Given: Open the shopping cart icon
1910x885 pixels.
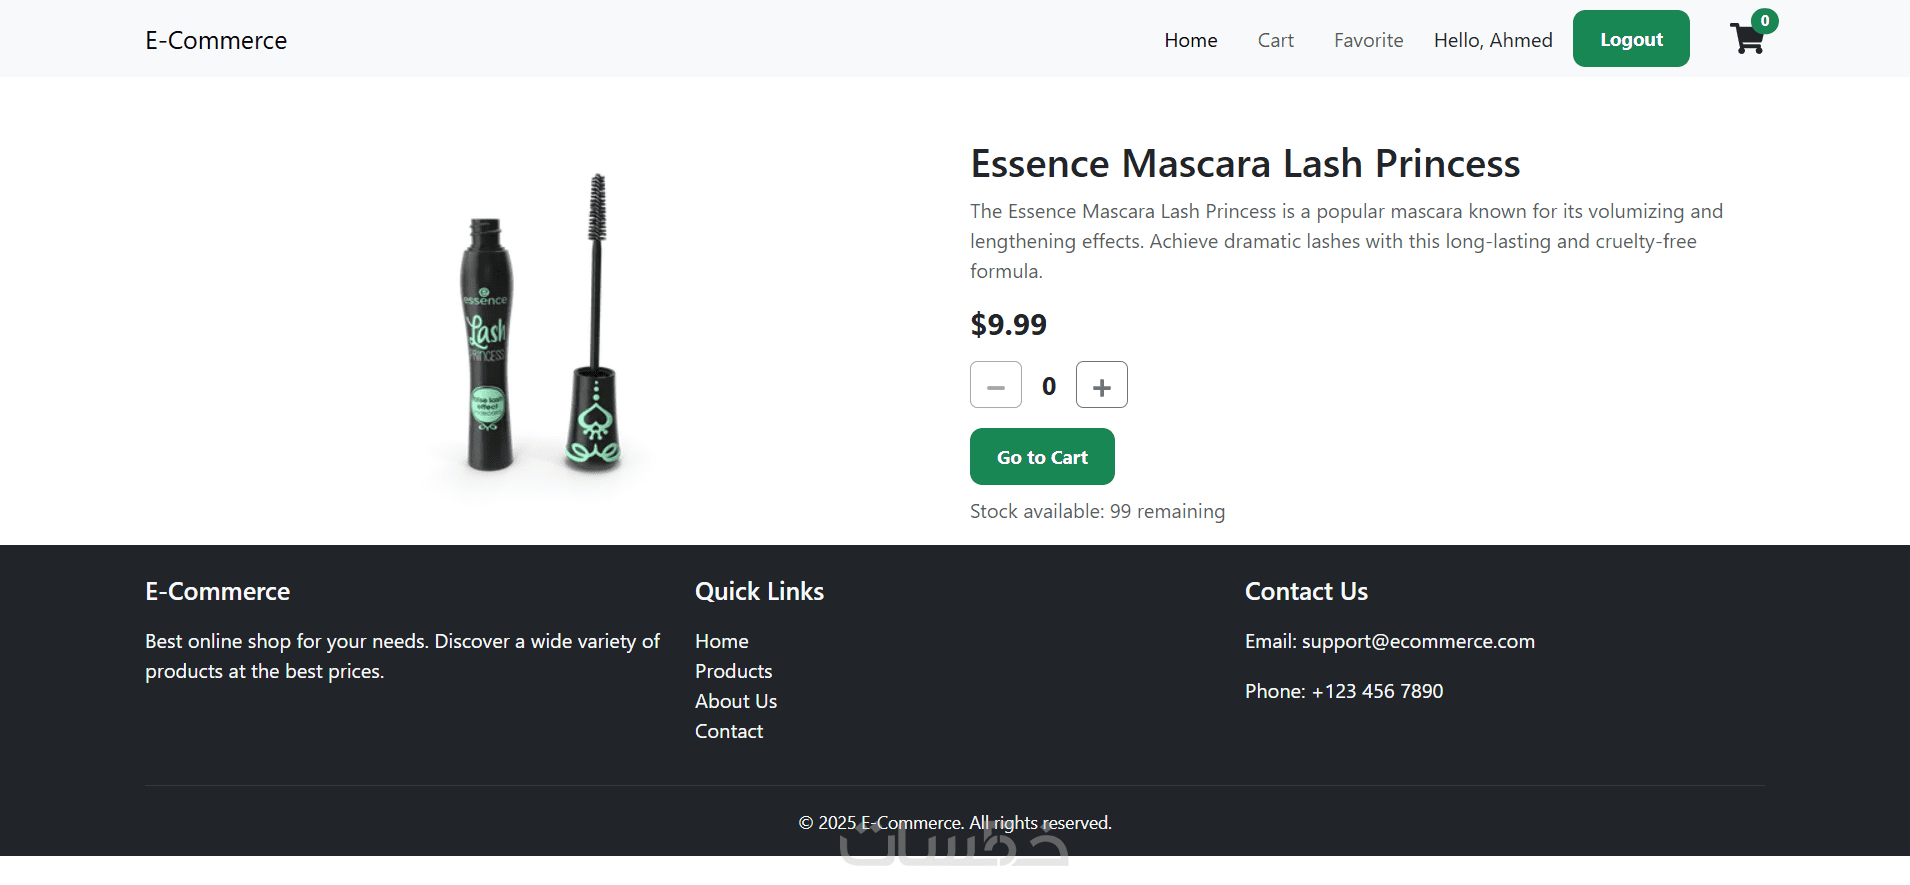Looking at the screenshot, I should (1747, 40).
